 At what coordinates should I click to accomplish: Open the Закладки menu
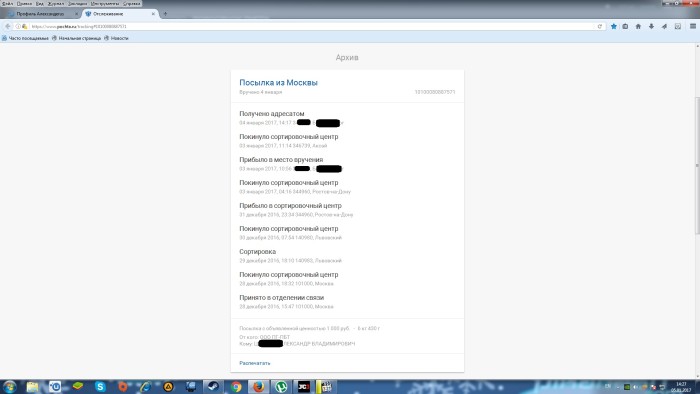tap(78, 4)
